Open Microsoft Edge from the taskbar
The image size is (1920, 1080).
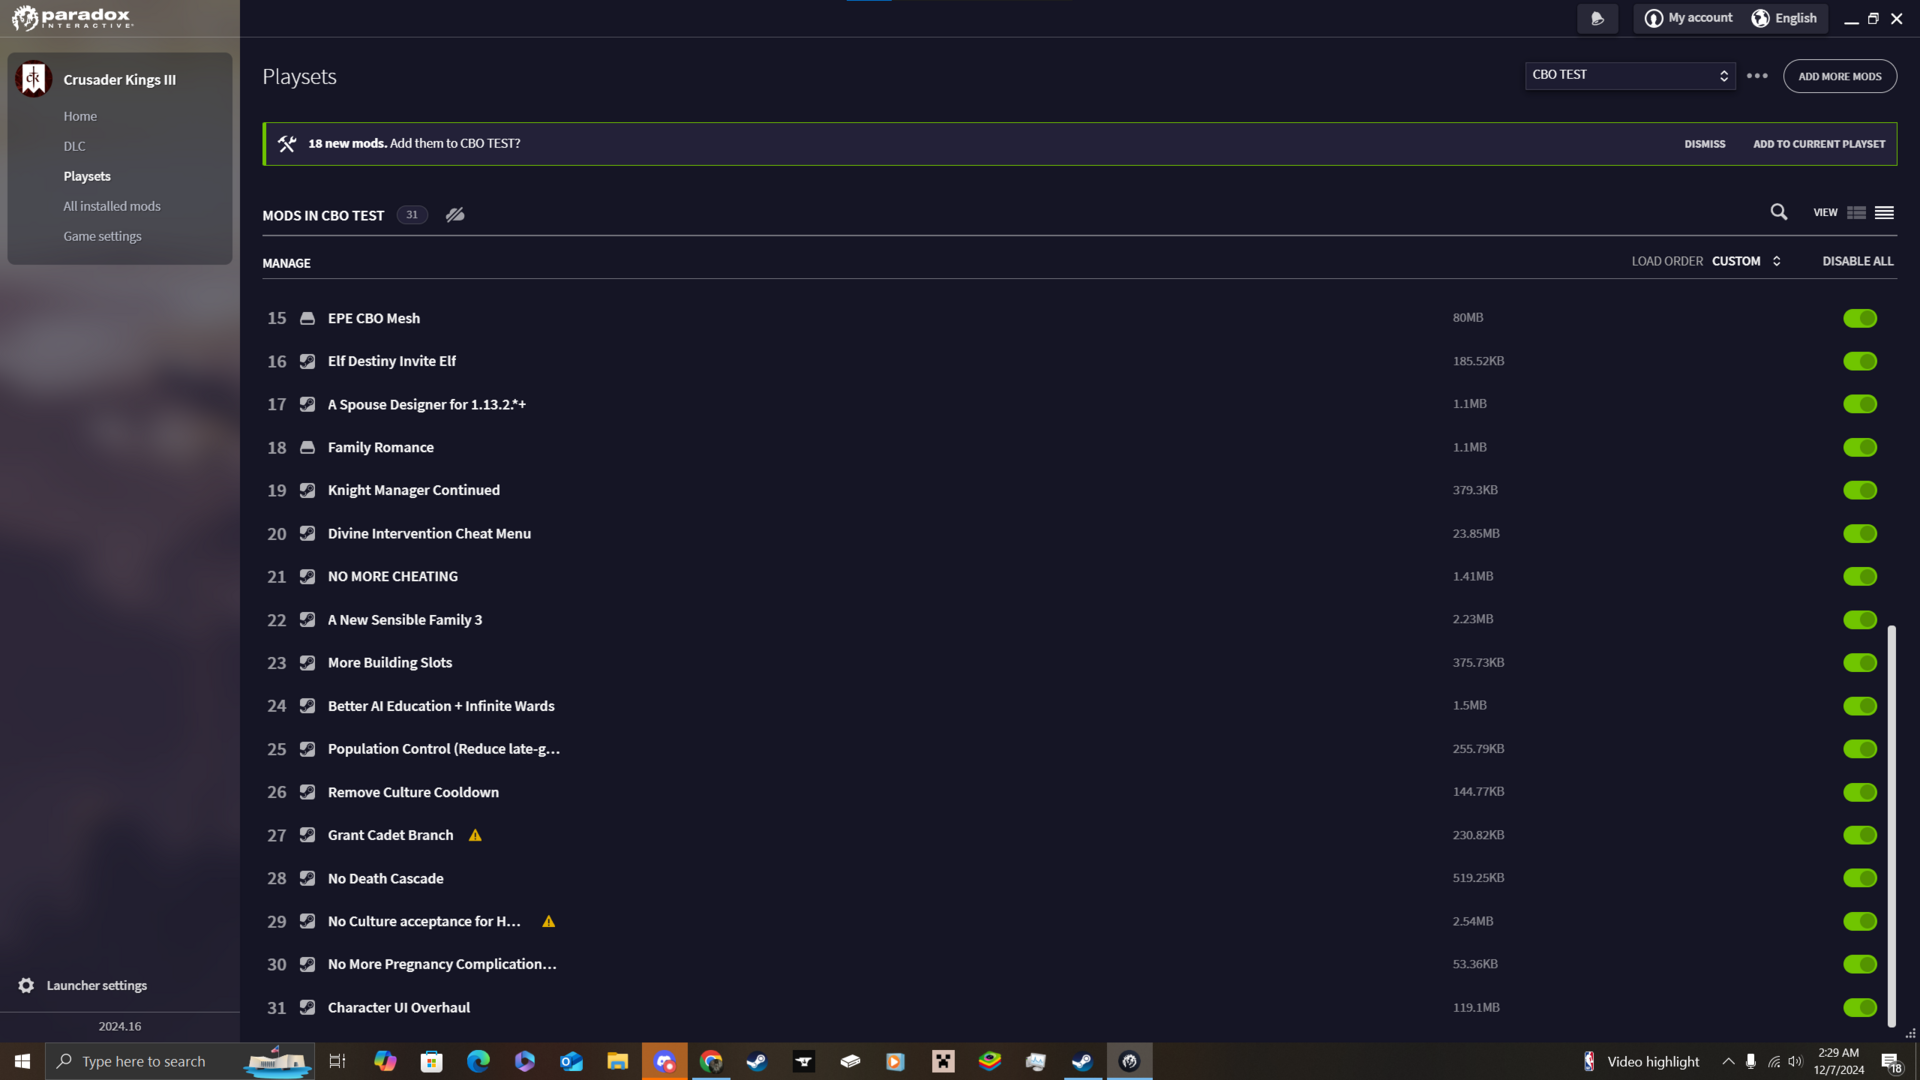click(x=478, y=1061)
